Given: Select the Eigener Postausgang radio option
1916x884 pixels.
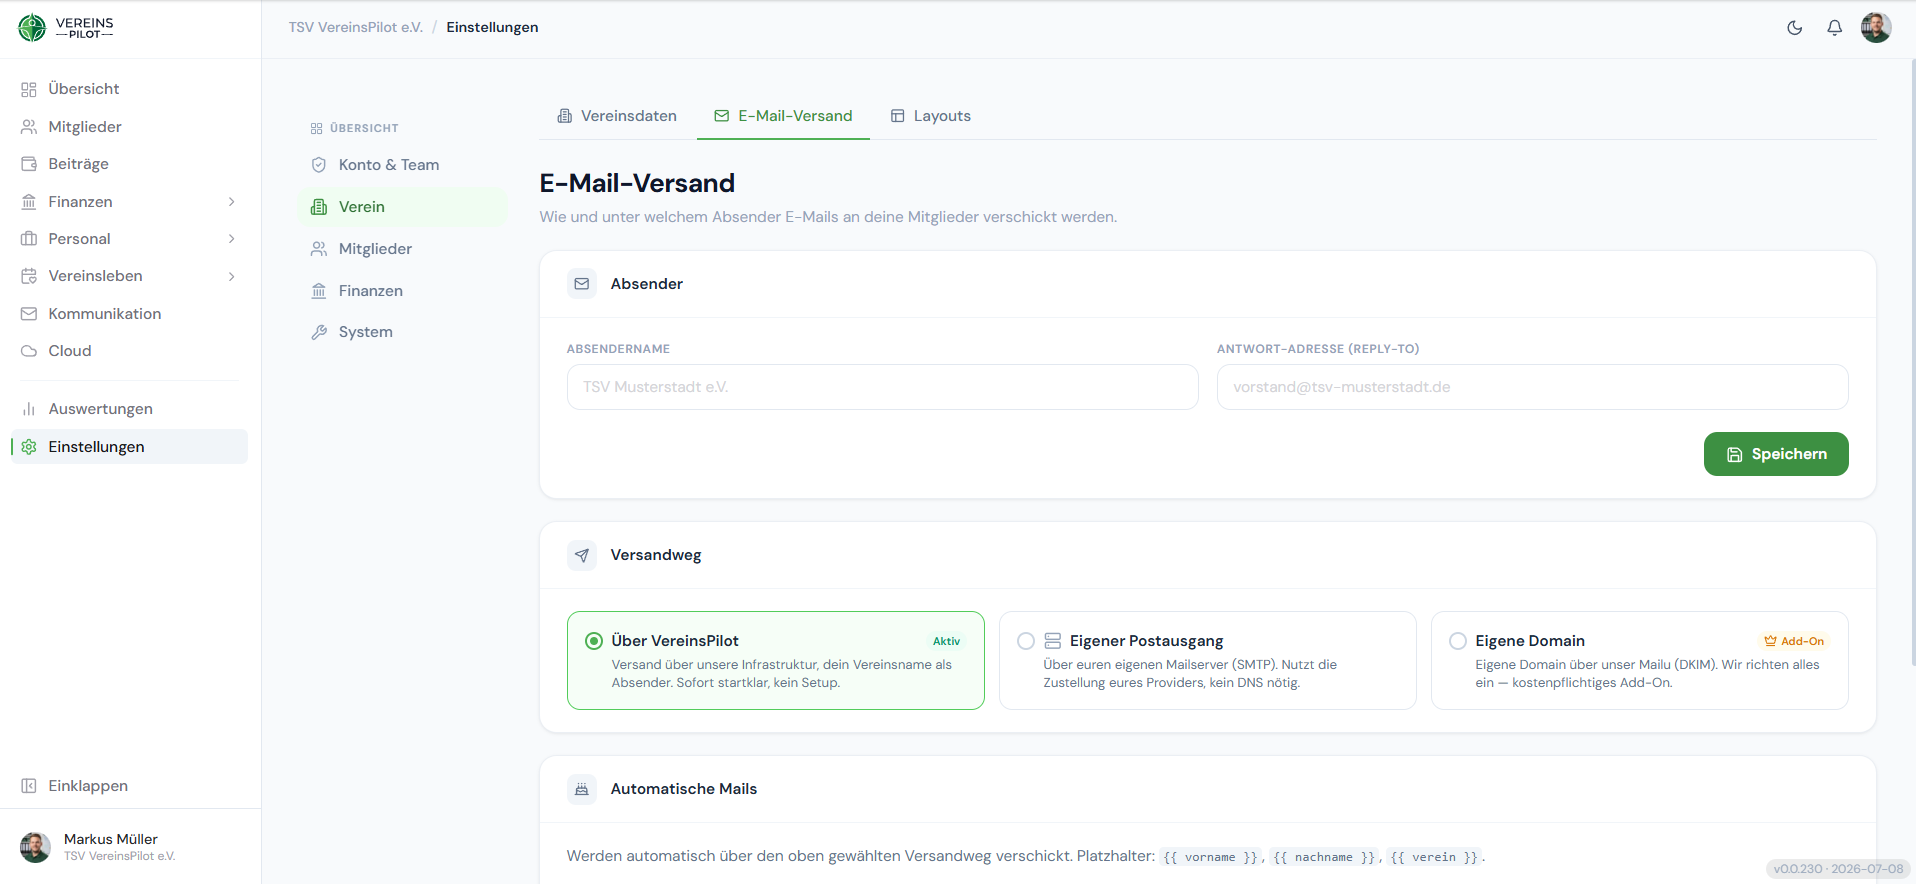Looking at the screenshot, I should coord(1026,641).
